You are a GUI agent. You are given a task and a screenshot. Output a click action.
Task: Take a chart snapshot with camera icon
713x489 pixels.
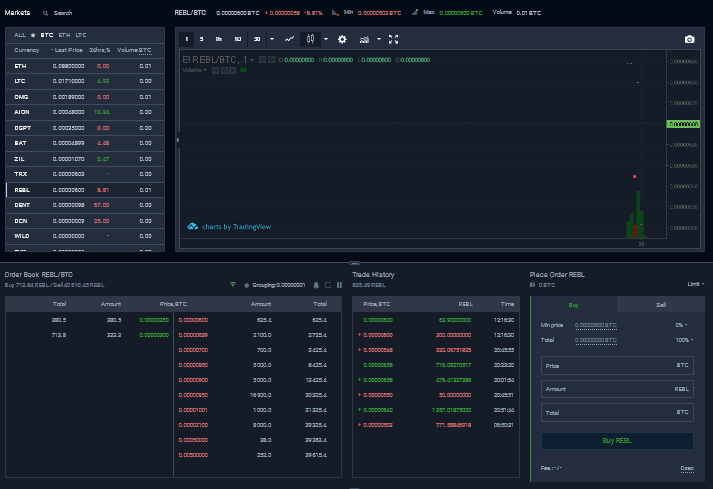coord(689,40)
